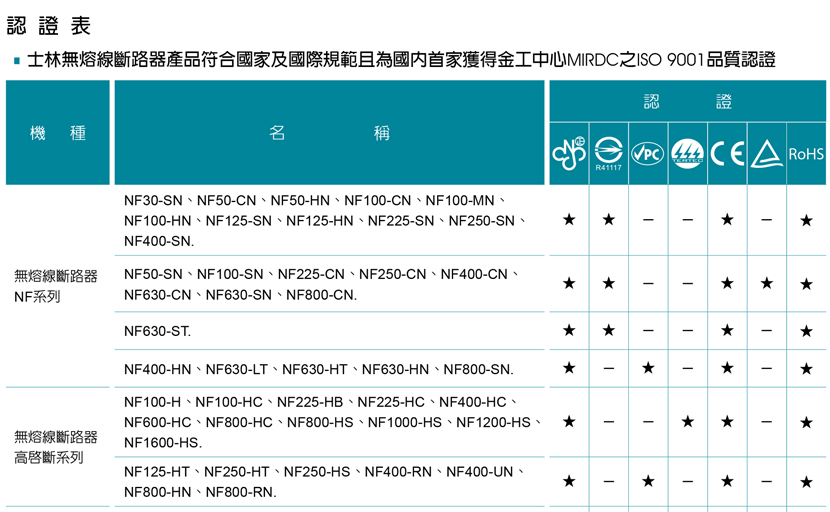The height and width of the screenshot is (512, 830).
Task: Click the R41117 star in the NF630-ST row
Action: [609, 330]
